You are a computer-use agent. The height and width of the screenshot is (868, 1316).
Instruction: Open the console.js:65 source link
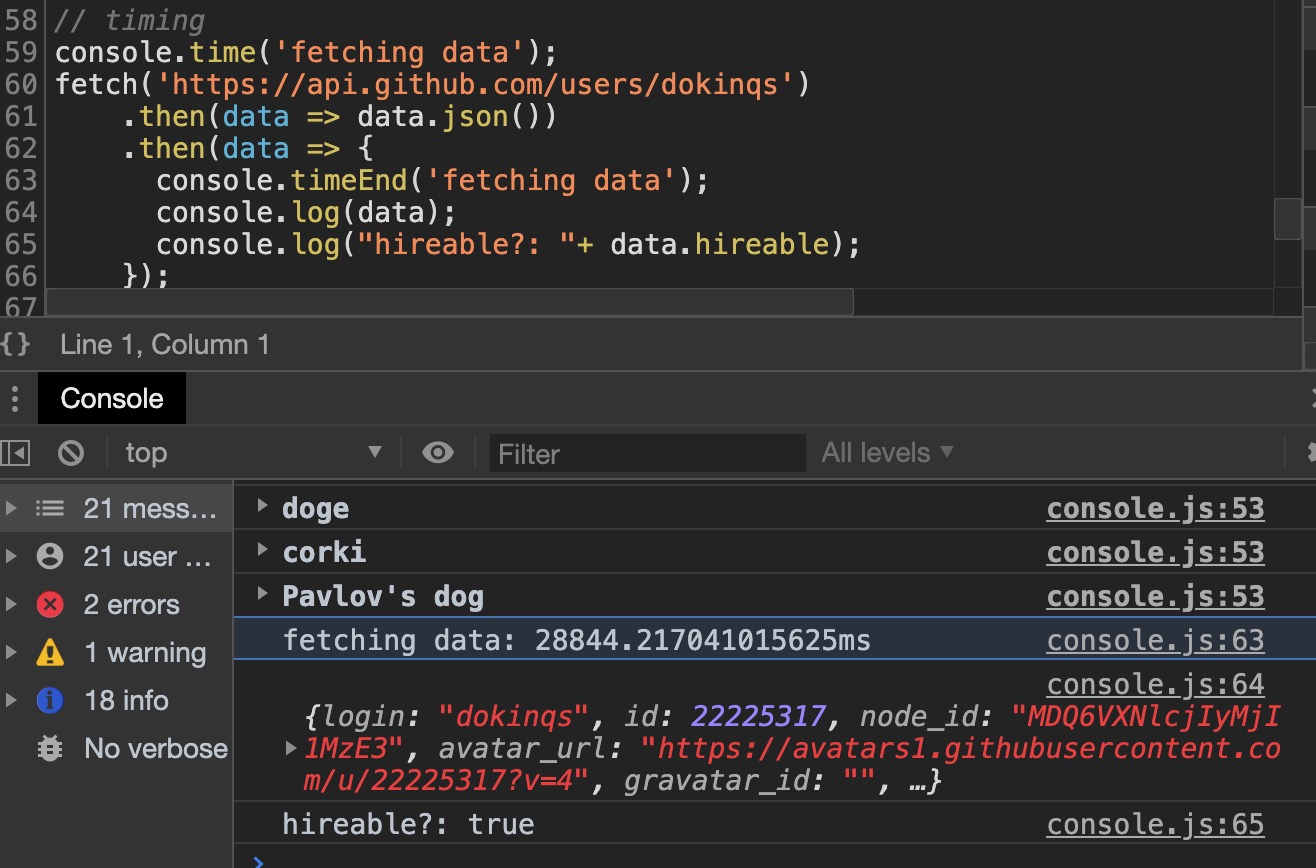tap(1155, 825)
